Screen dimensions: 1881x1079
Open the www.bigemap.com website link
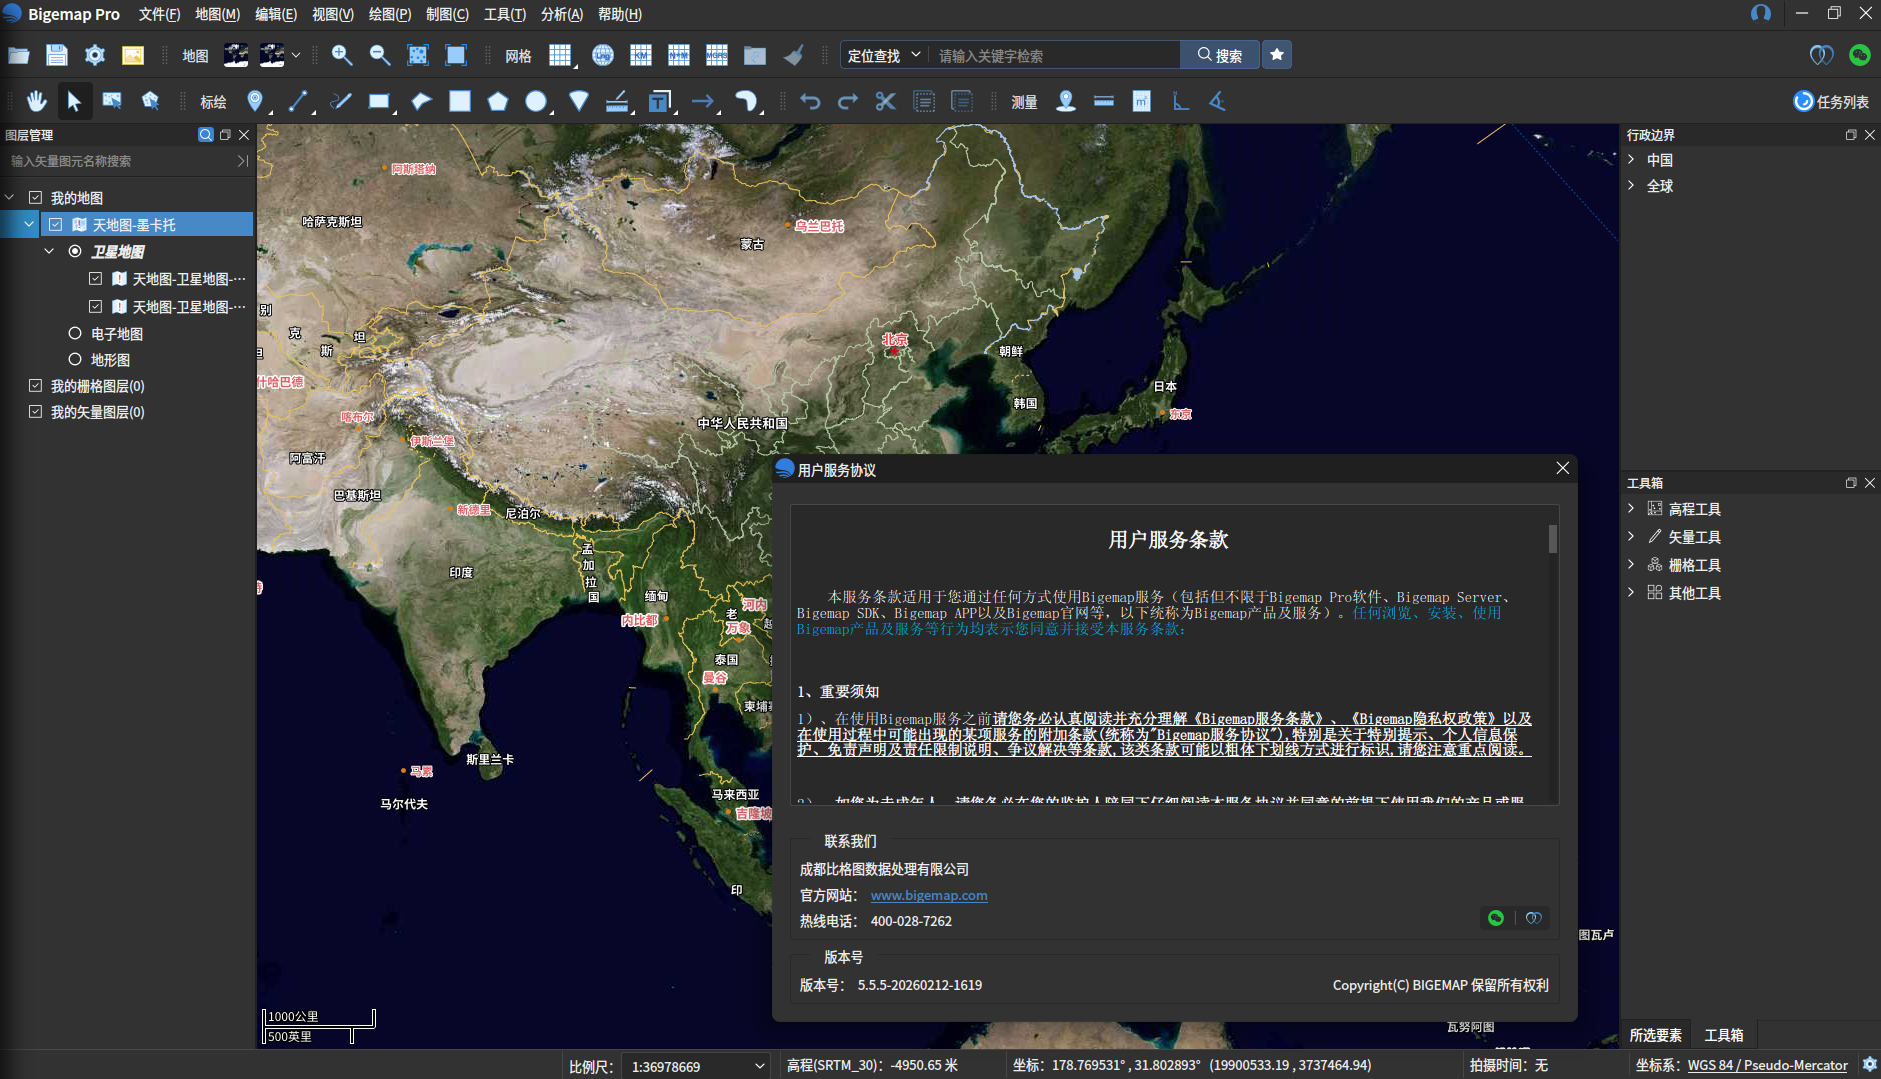[x=929, y=895]
